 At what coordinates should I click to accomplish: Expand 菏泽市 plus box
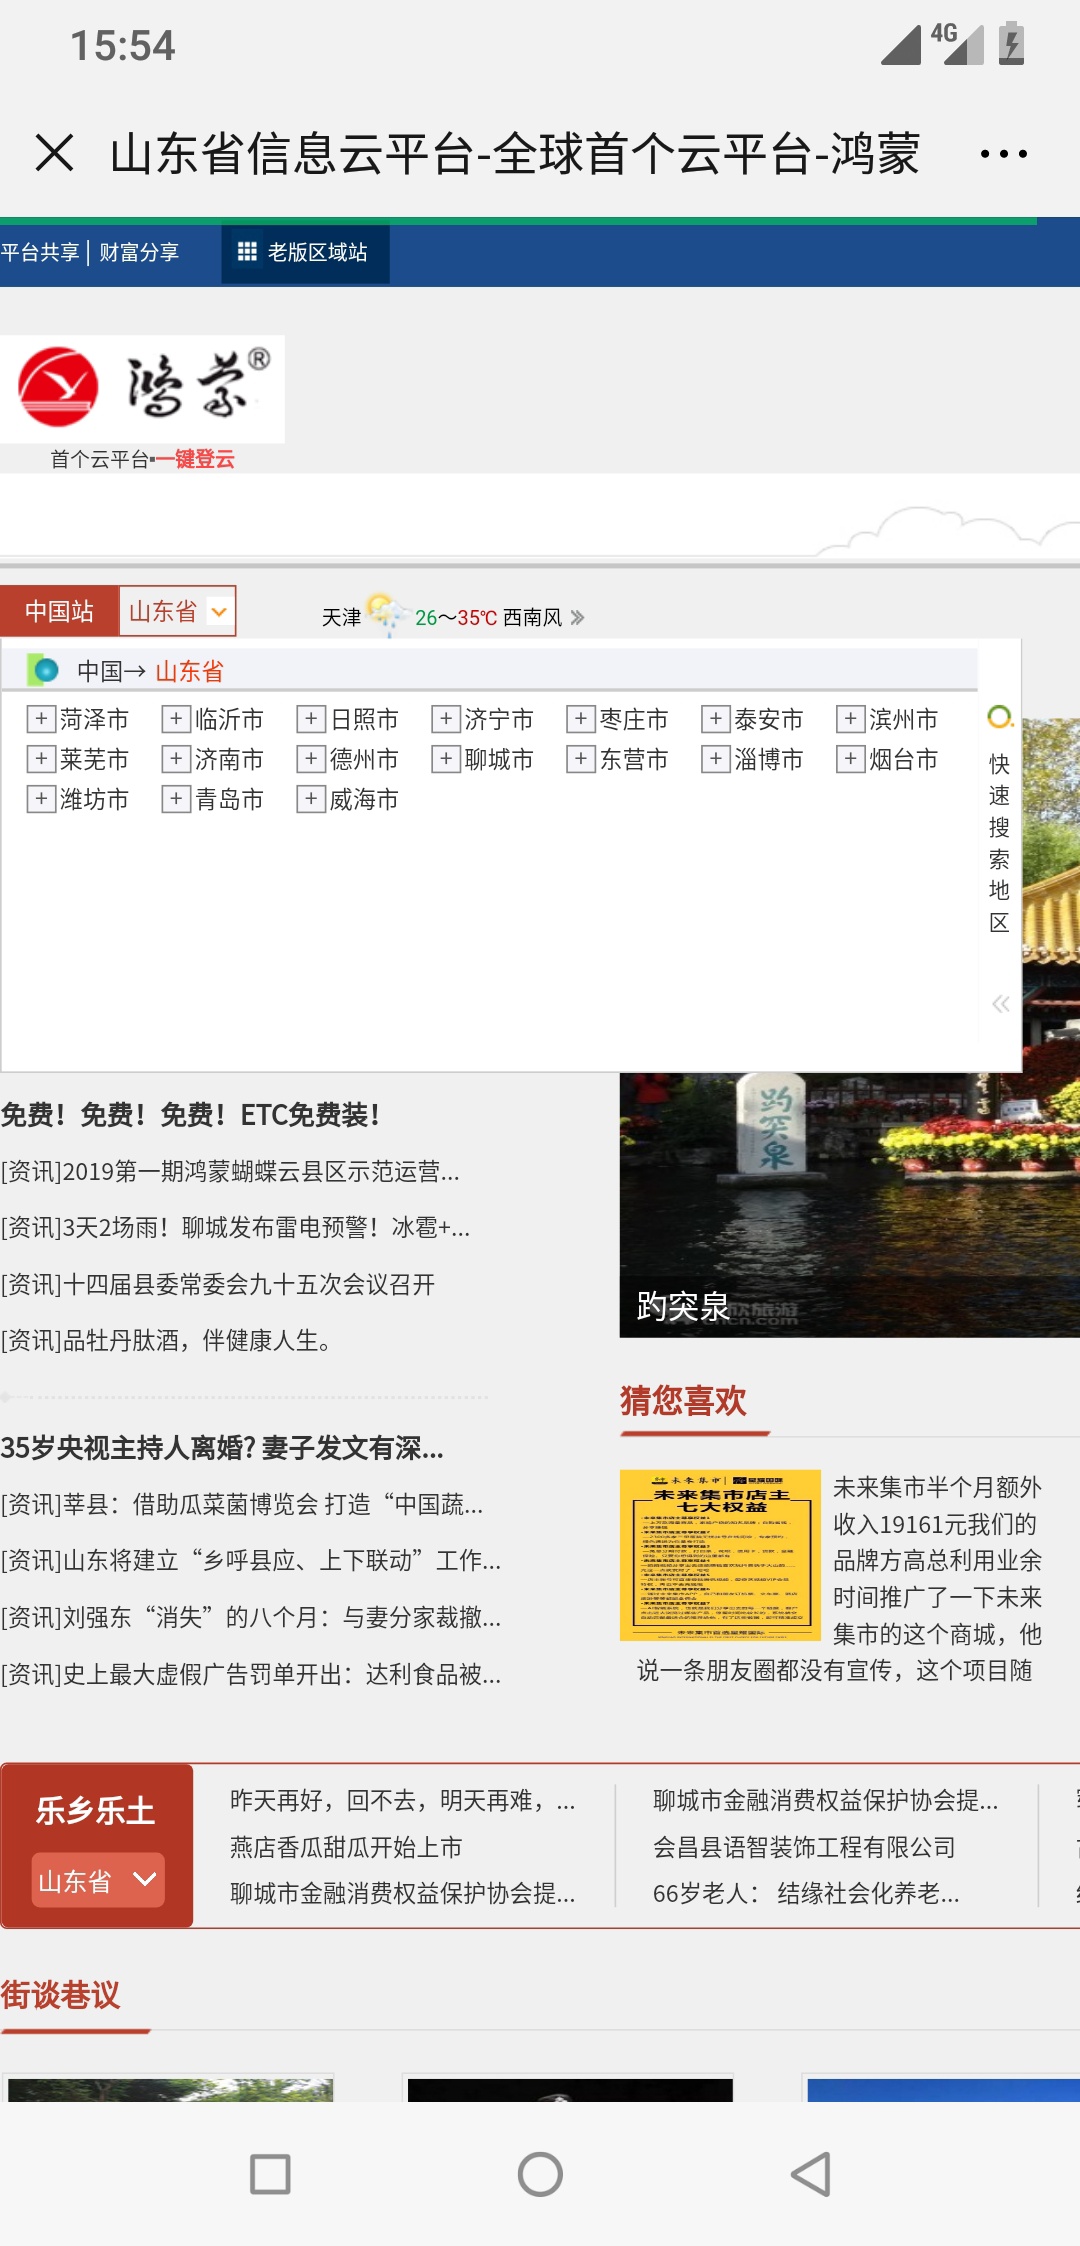tap(41, 719)
